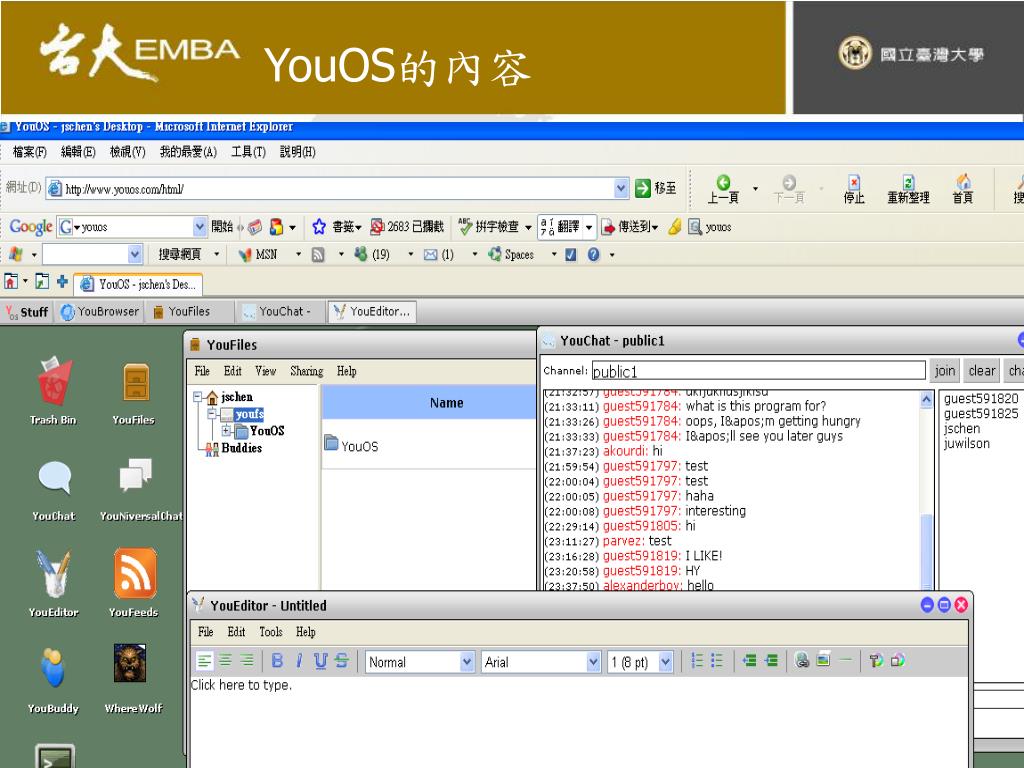
Task: Expand the YouOS tree node
Action: [x=227, y=431]
